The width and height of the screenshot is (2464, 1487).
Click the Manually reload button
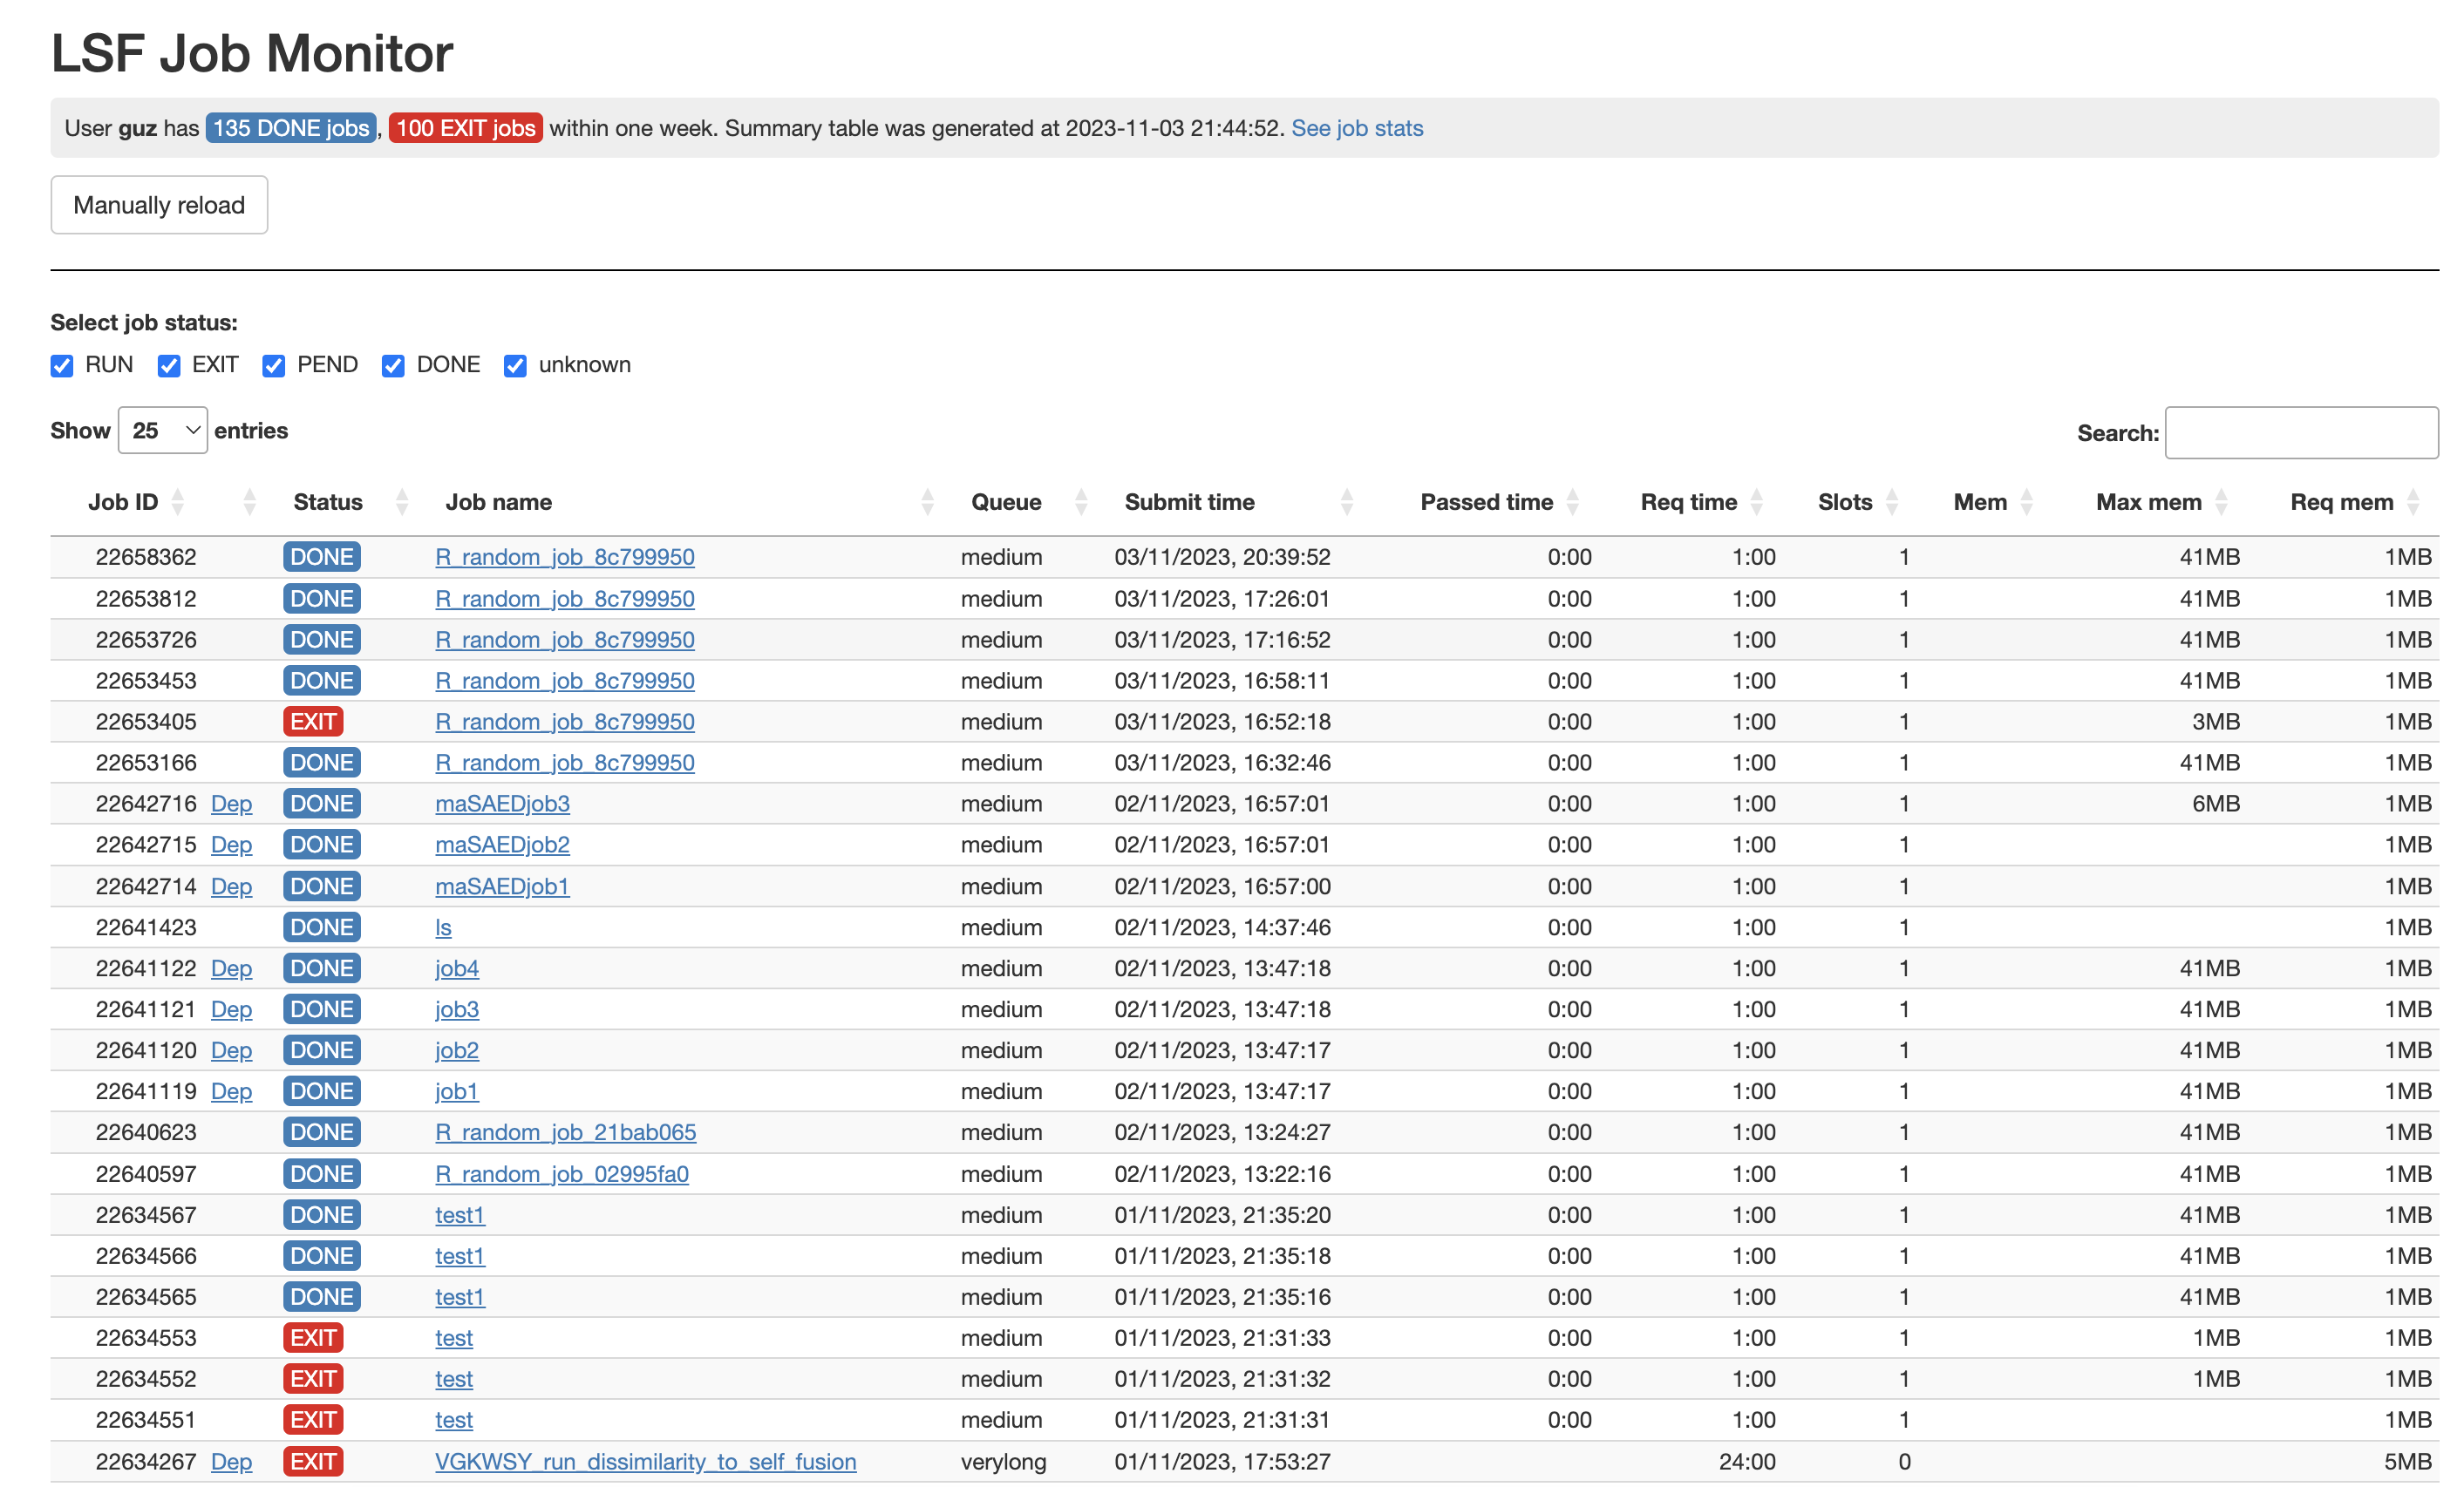[159, 205]
